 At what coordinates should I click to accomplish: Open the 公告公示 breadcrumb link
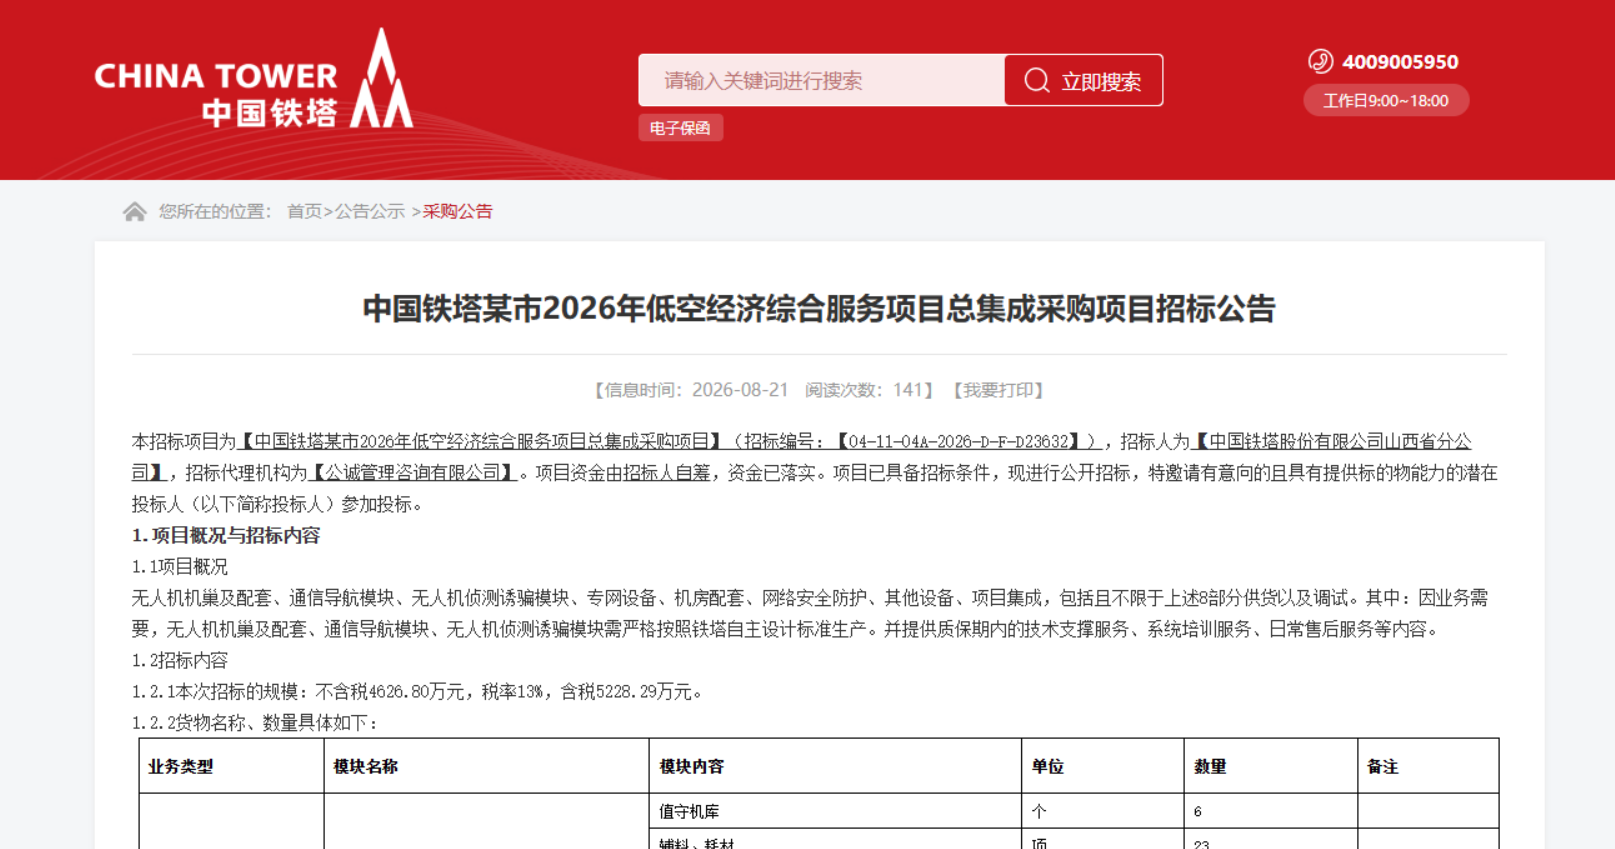click(370, 211)
